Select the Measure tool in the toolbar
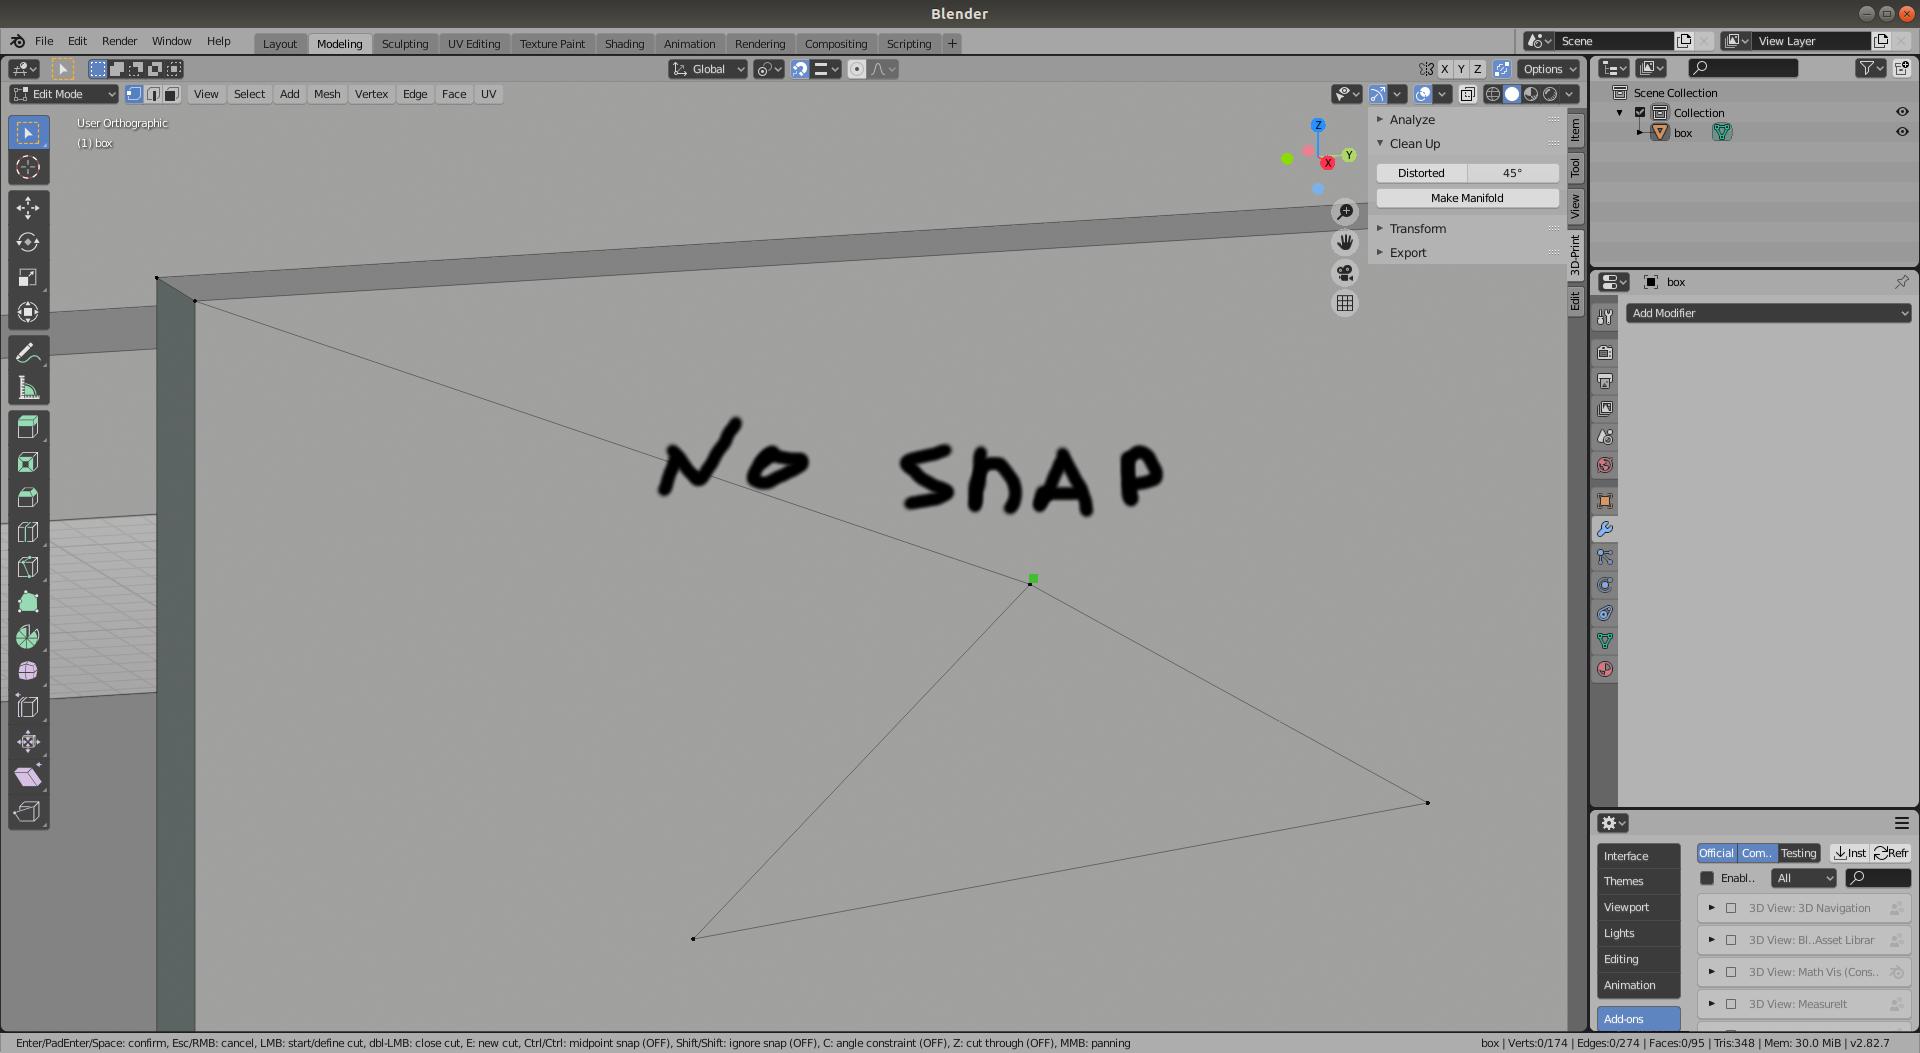 [28, 387]
